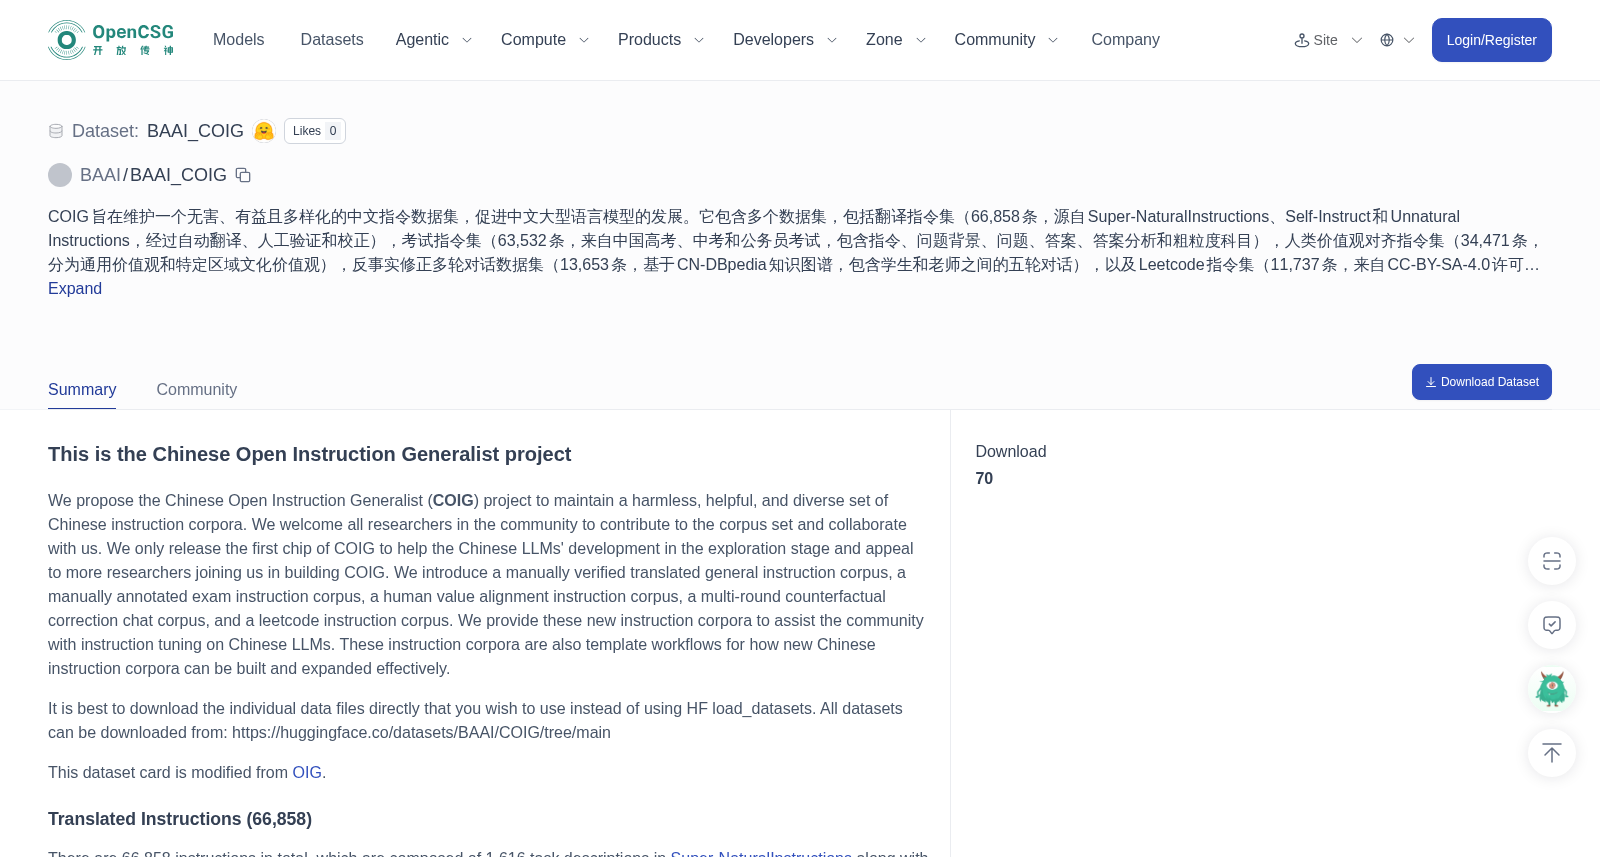This screenshot has height=857, width=1600.
Task: Select the Summary tab
Action: (82, 390)
